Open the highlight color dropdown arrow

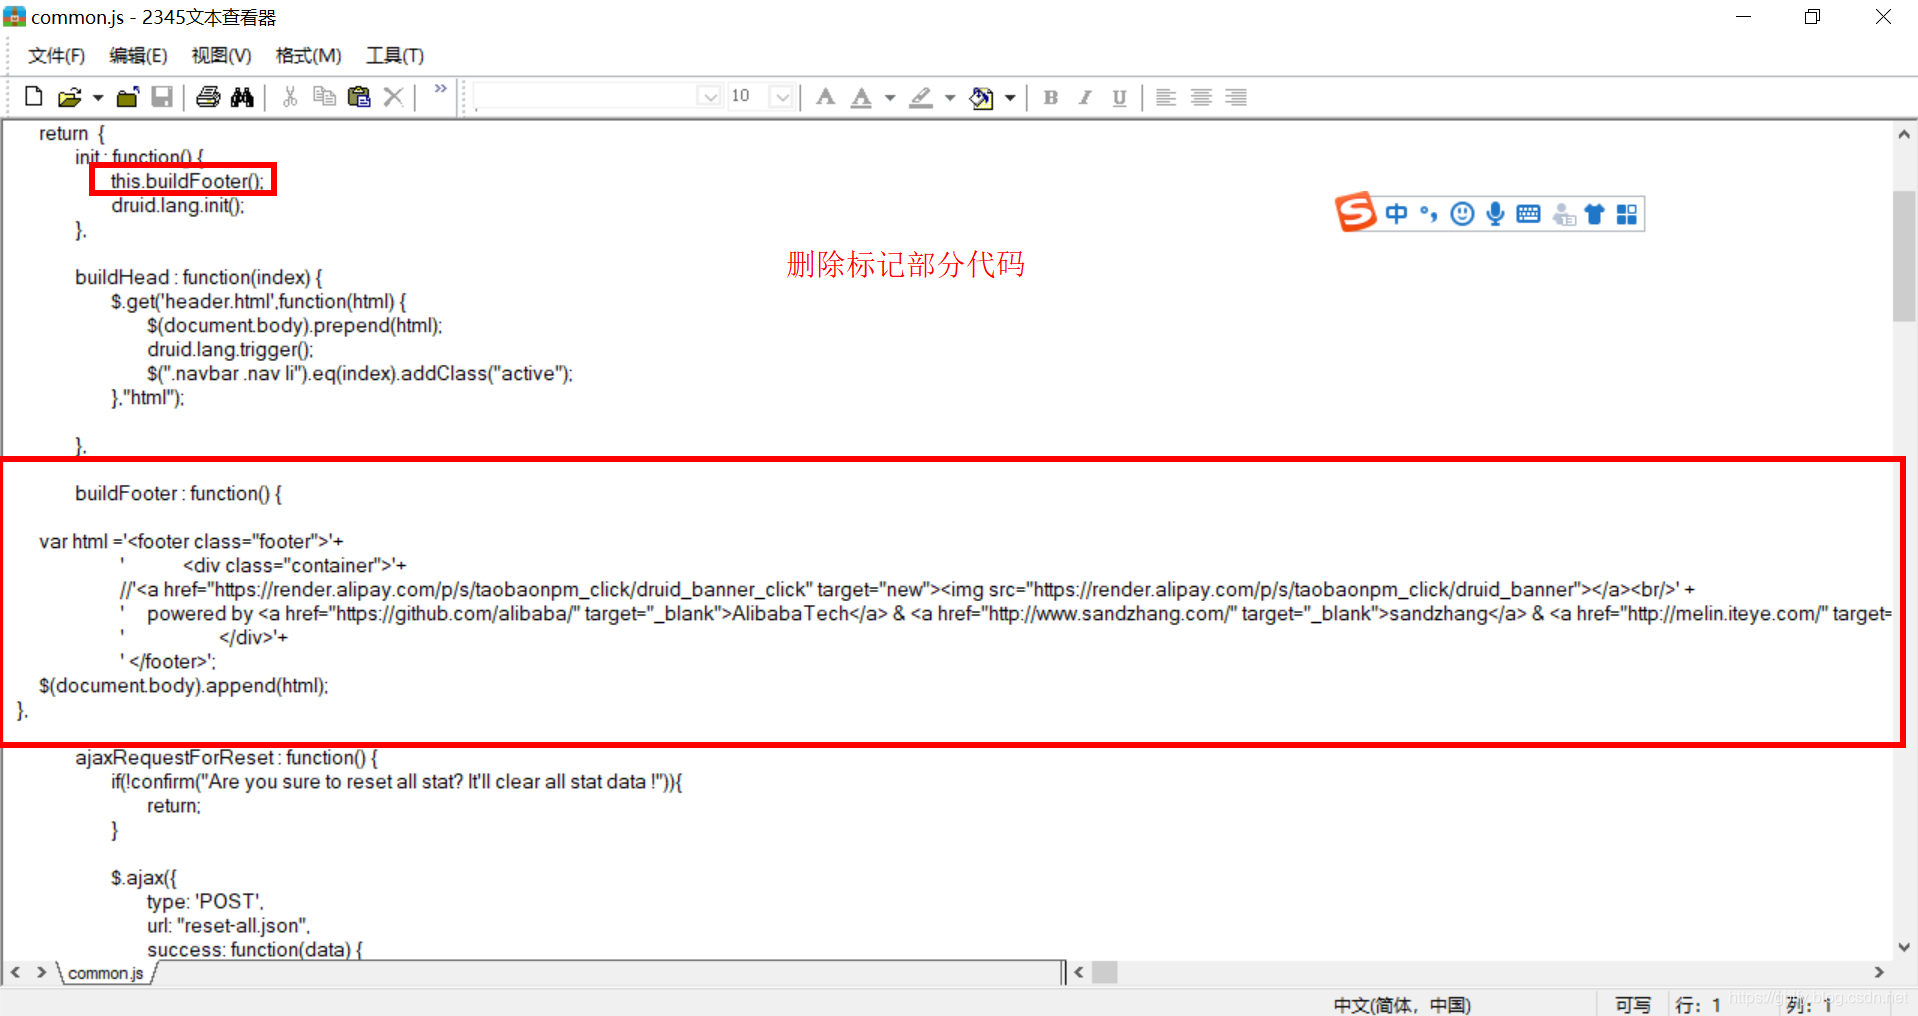coord(950,98)
